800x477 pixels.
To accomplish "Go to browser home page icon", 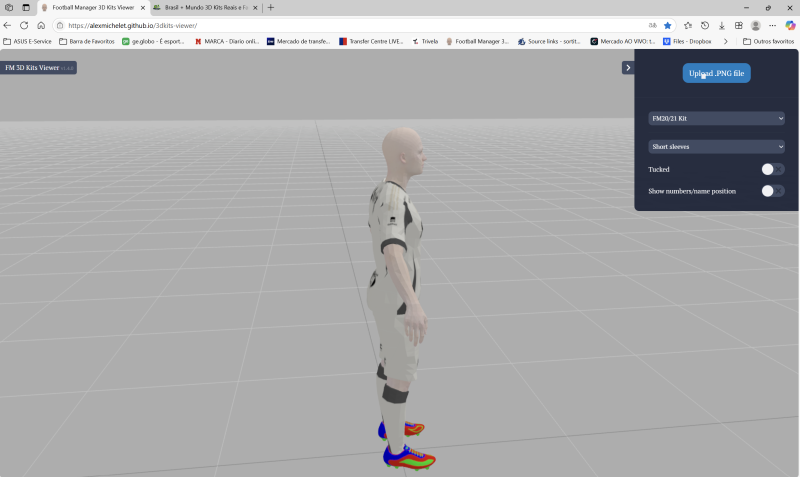I will tap(41, 25).
